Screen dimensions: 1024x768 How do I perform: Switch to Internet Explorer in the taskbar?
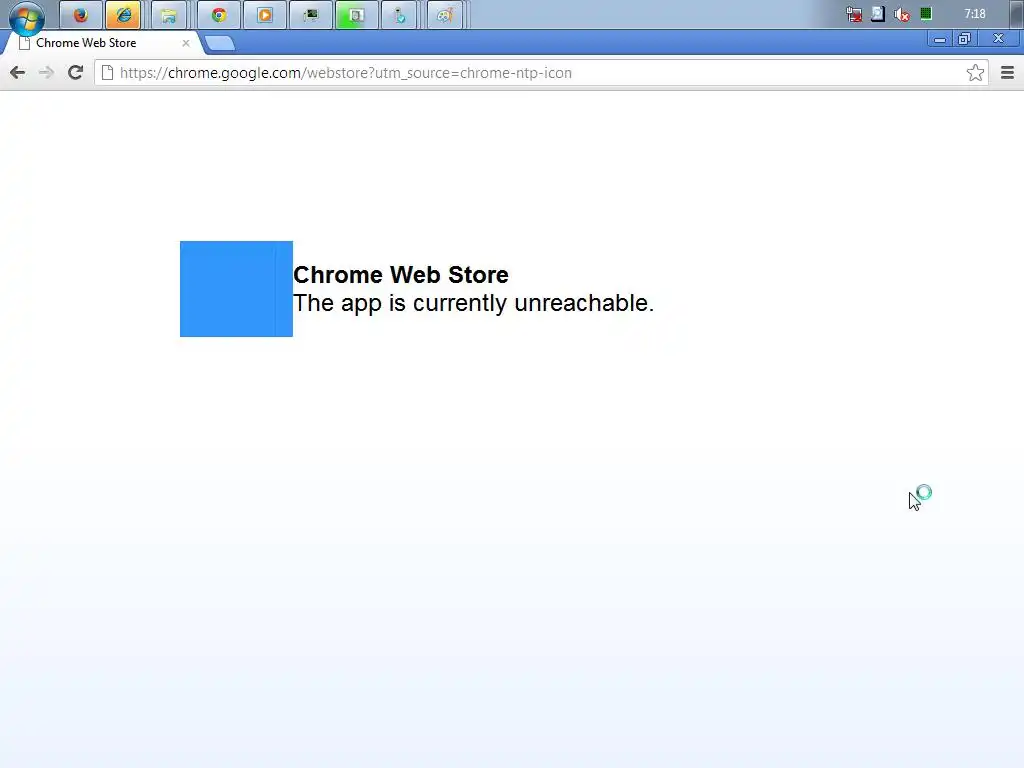(x=123, y=15)
